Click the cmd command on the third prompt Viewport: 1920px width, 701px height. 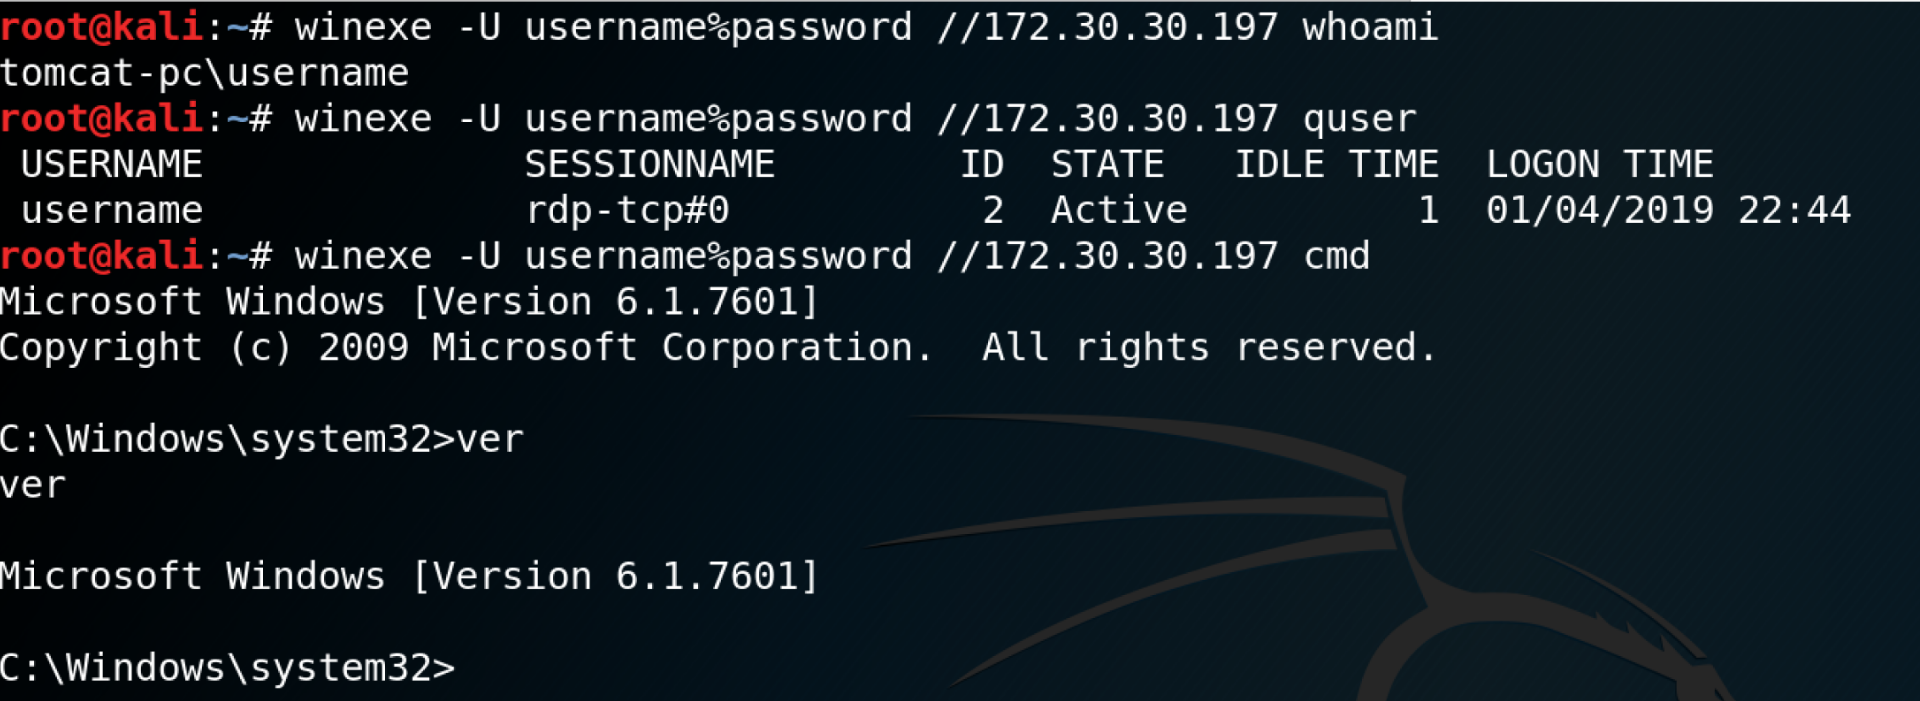tap(1336, 256)
